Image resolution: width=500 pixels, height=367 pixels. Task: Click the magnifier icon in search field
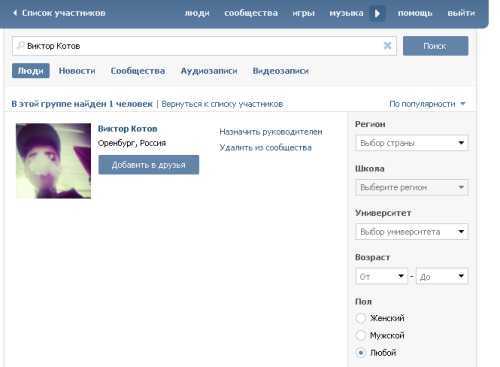click(20, 45)
